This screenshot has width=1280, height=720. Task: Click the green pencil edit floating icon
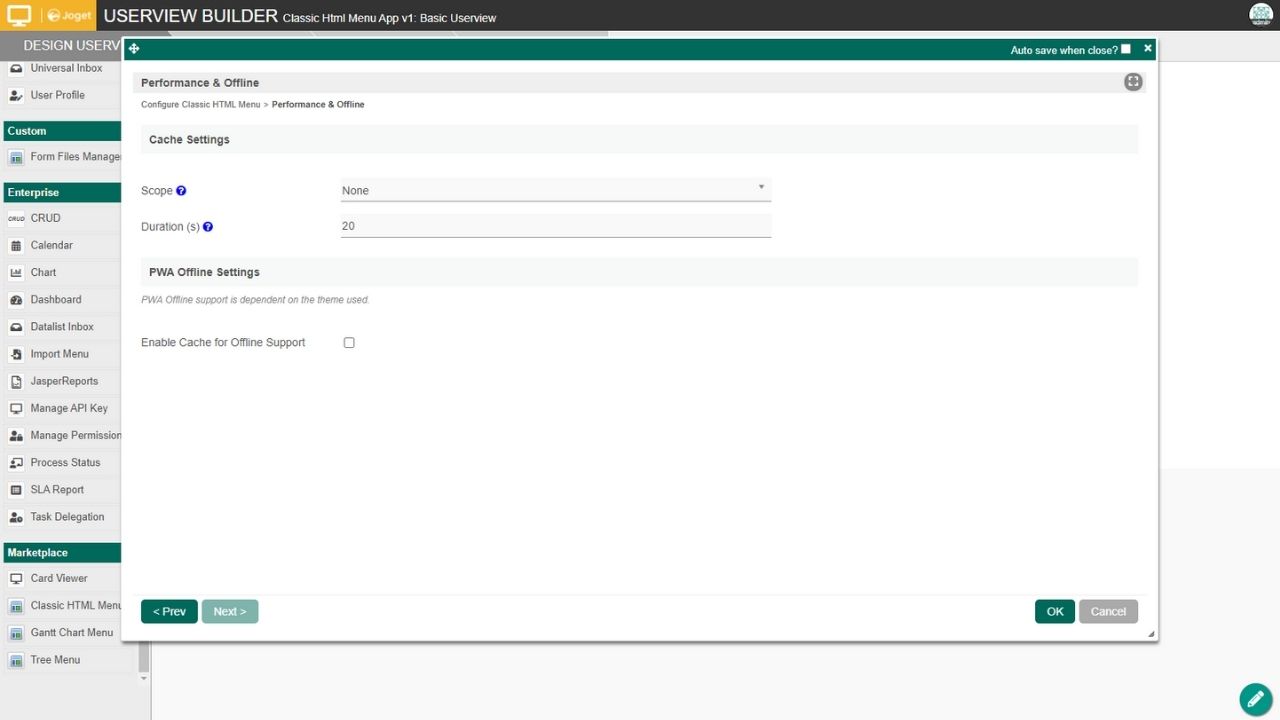(1255, 699)
